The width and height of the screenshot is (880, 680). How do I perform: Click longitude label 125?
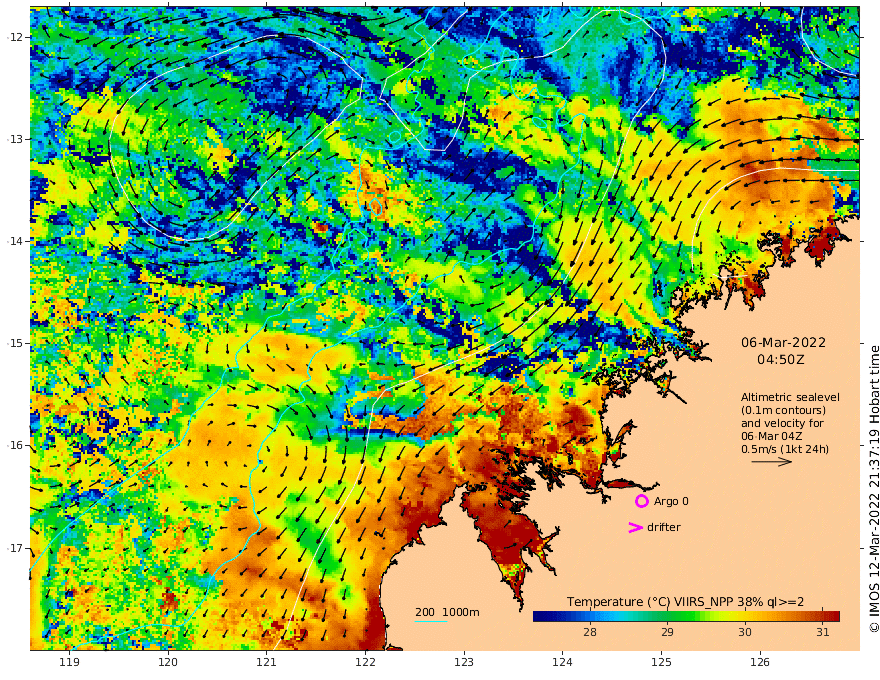click(661, 662)
